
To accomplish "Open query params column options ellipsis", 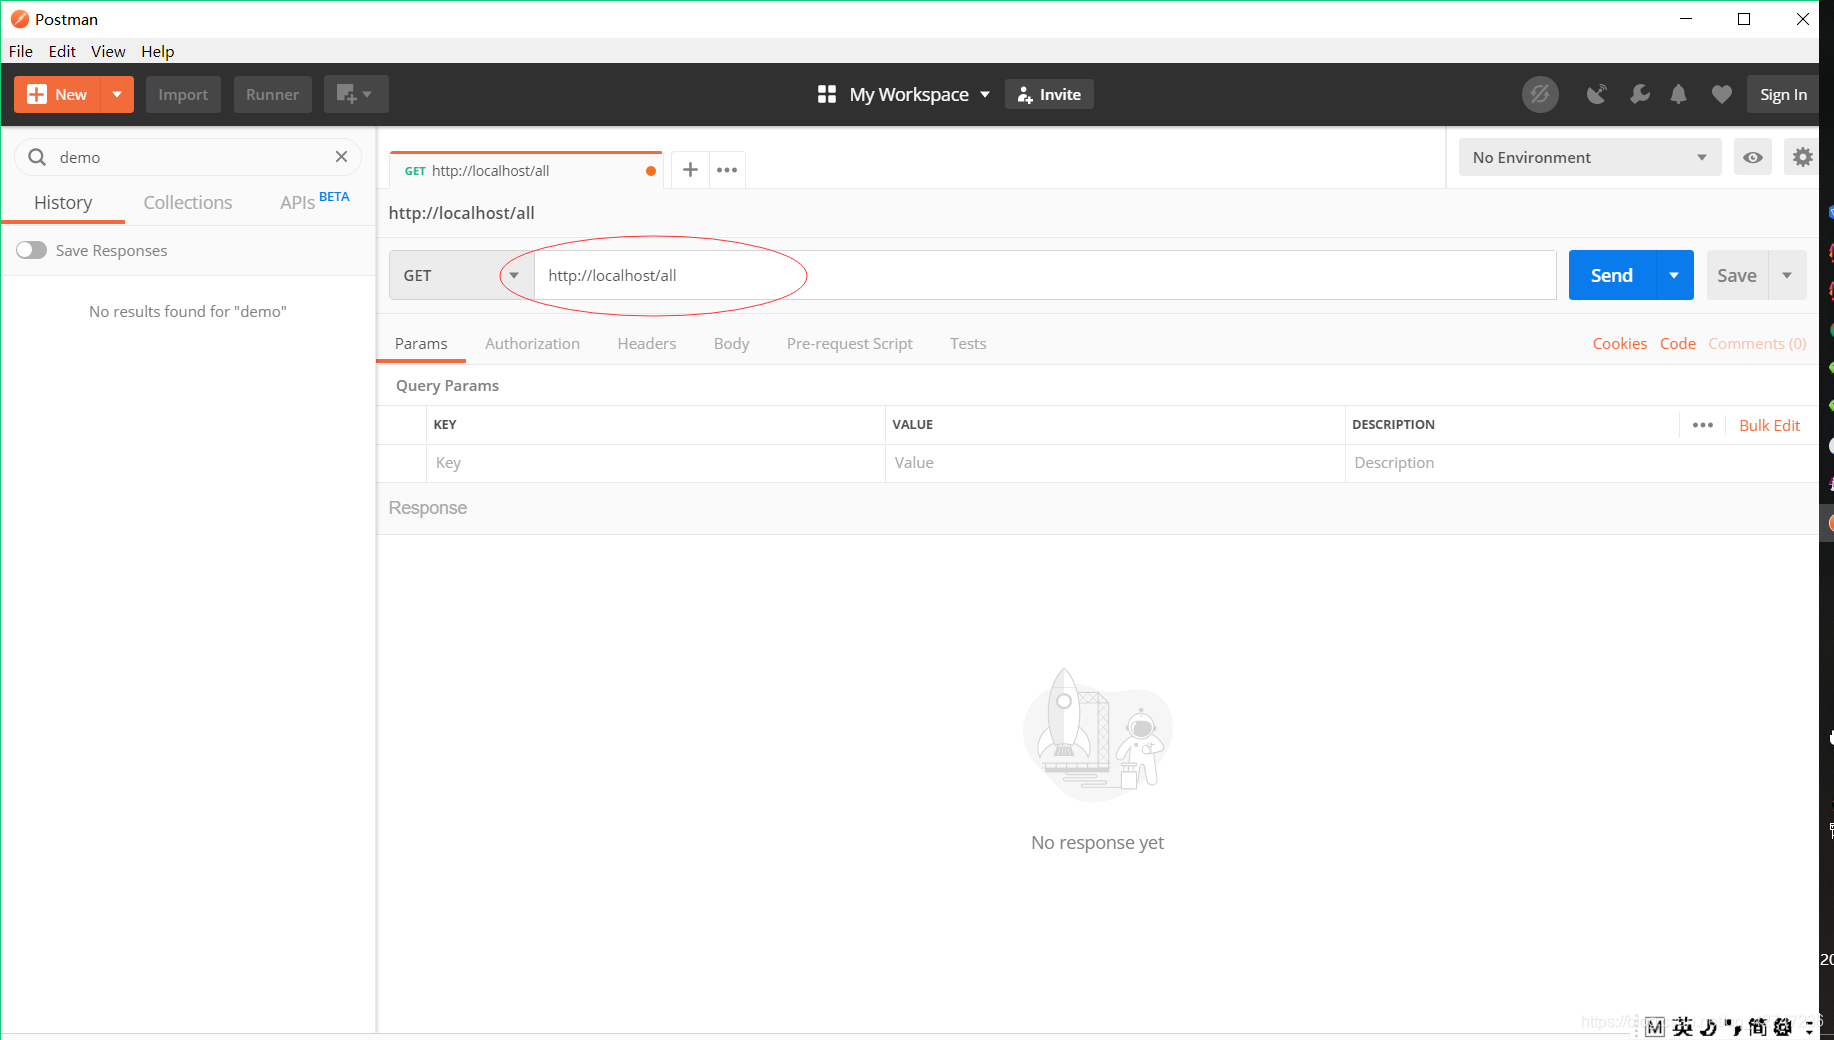I will tap(1702, 425).
